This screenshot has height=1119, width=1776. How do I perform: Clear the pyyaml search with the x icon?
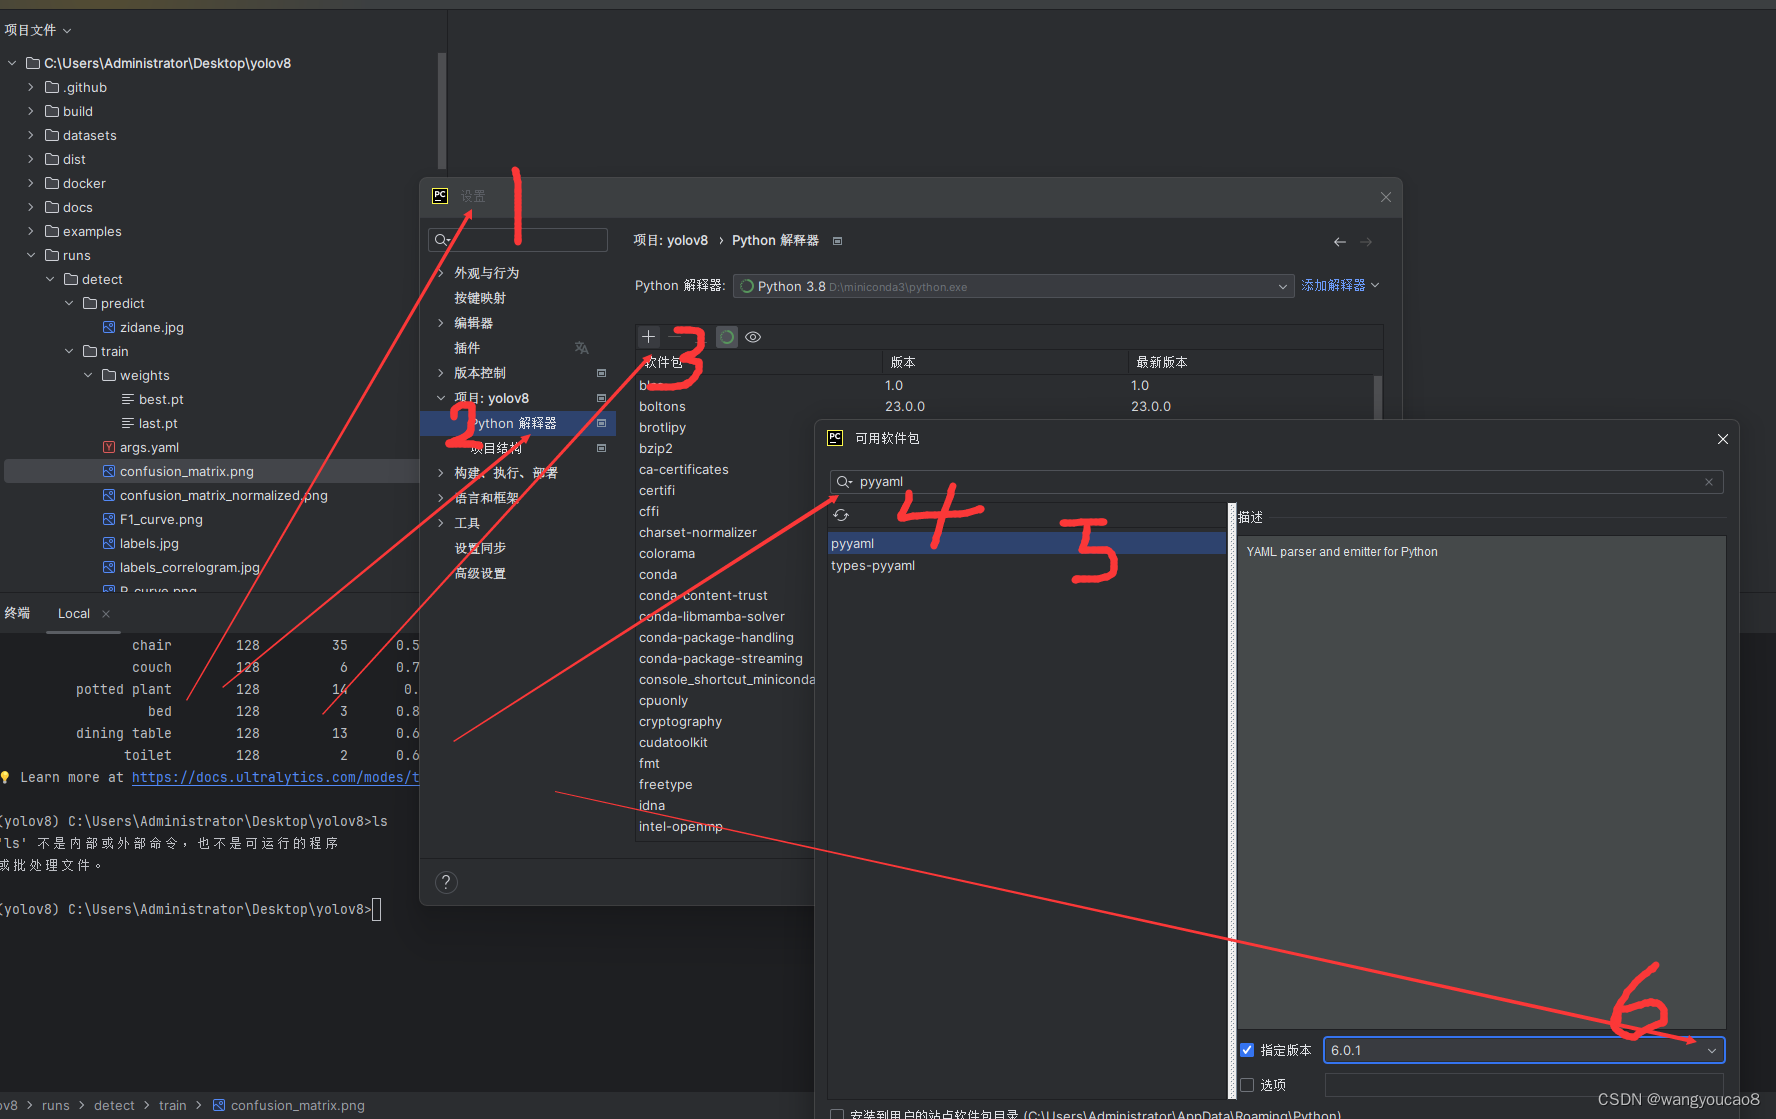point(1709,481)
